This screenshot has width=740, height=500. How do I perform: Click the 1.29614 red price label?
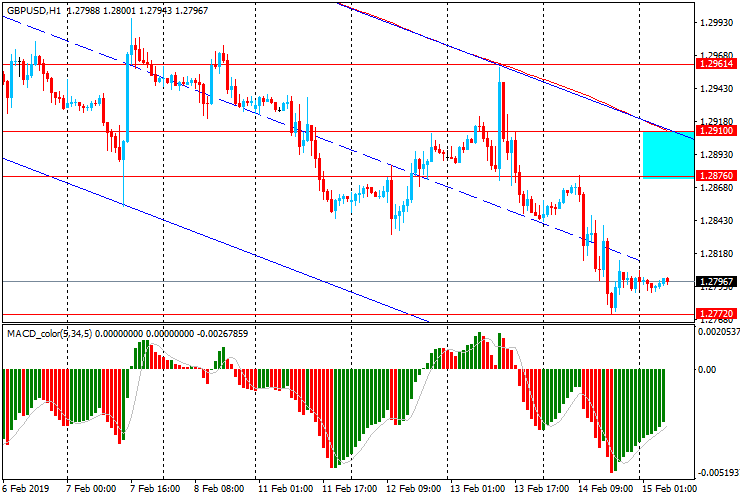(x=716, y=63)
